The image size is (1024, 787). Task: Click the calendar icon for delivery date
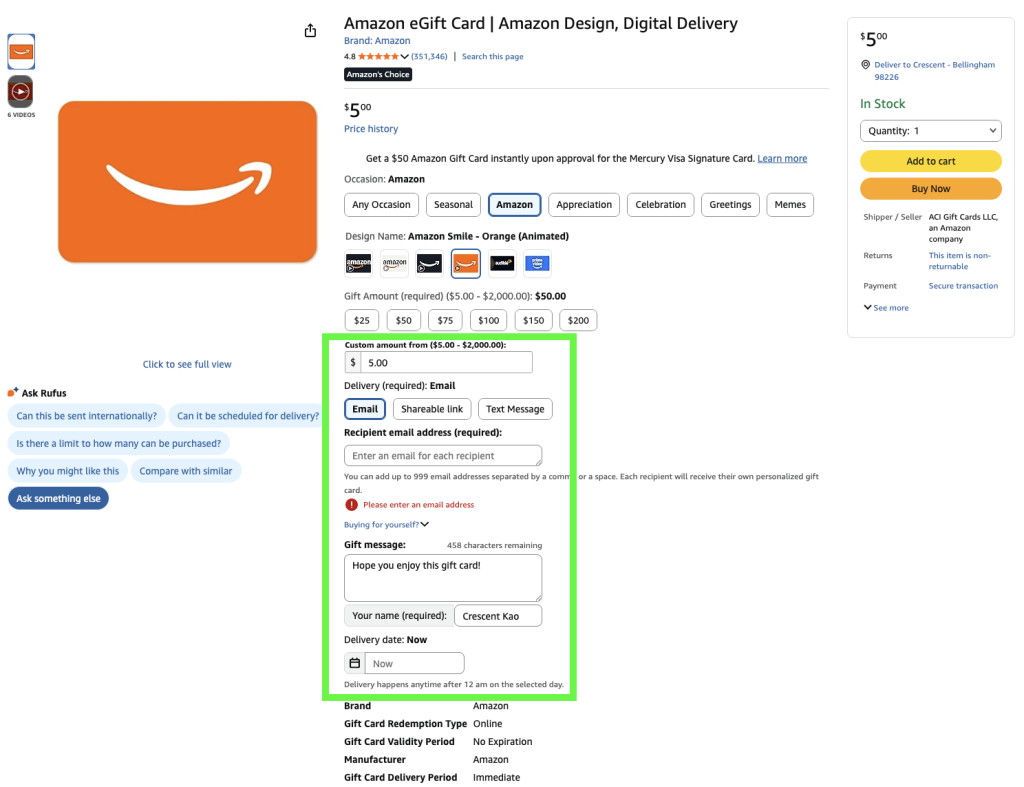tap(354, 663)
